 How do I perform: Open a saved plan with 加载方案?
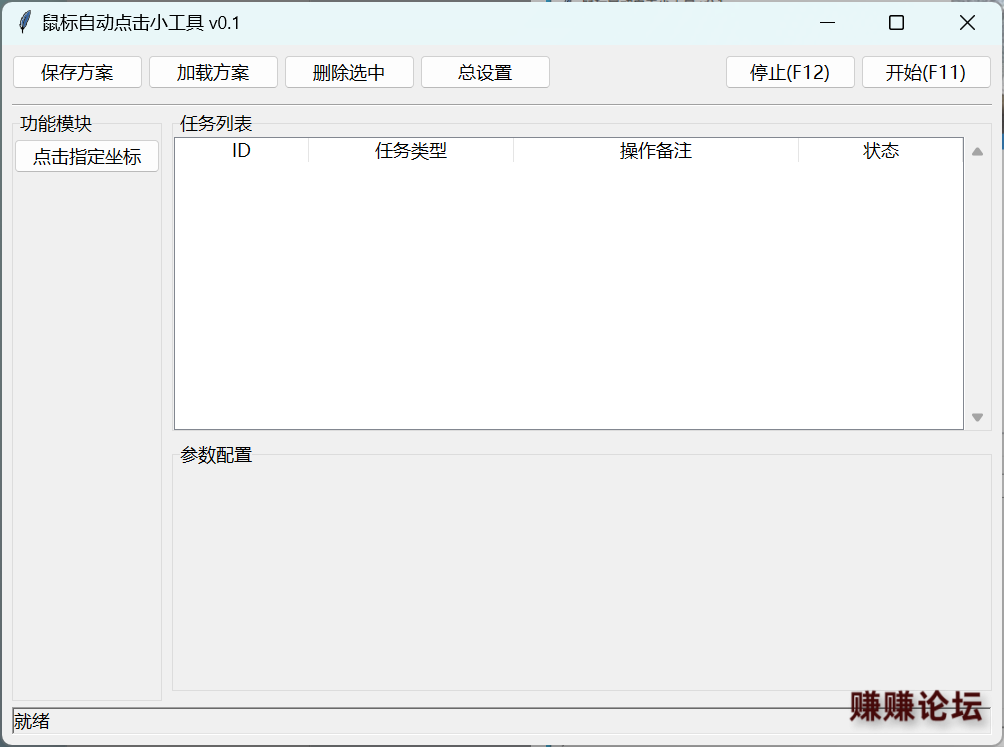[213, 72]
